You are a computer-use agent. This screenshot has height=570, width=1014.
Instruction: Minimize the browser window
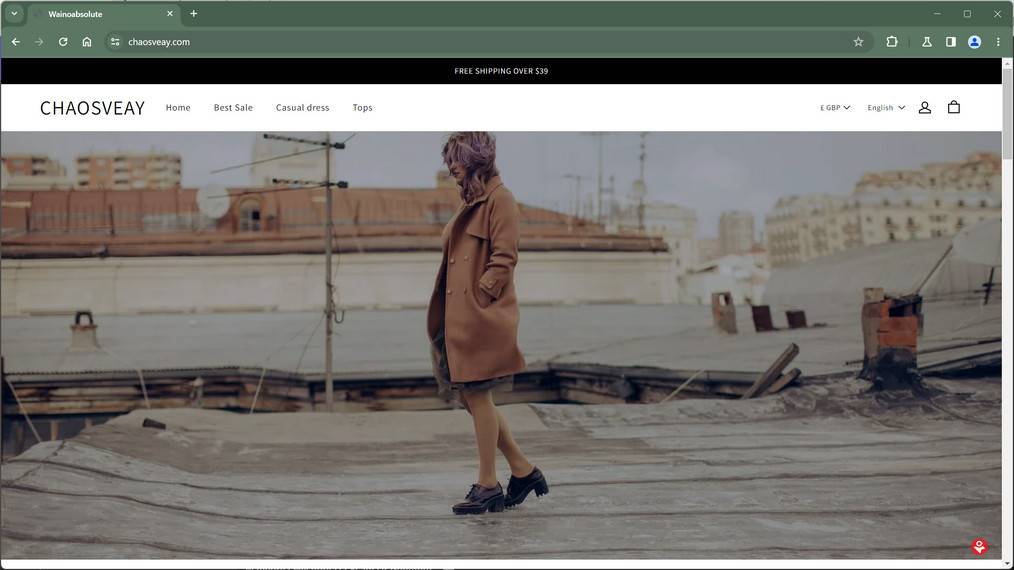(937, 14)
